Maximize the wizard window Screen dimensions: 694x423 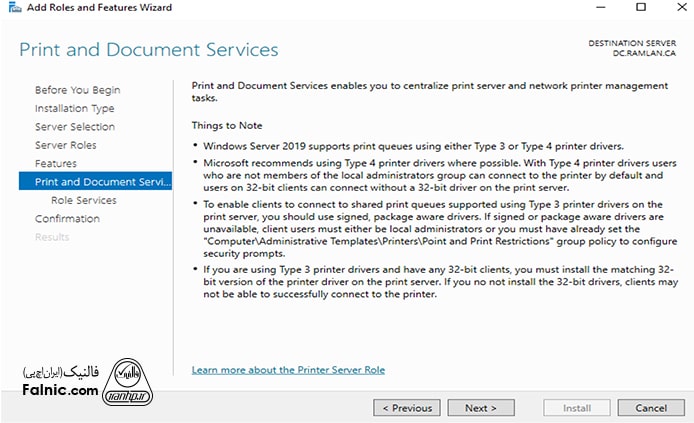coord(640,8)
